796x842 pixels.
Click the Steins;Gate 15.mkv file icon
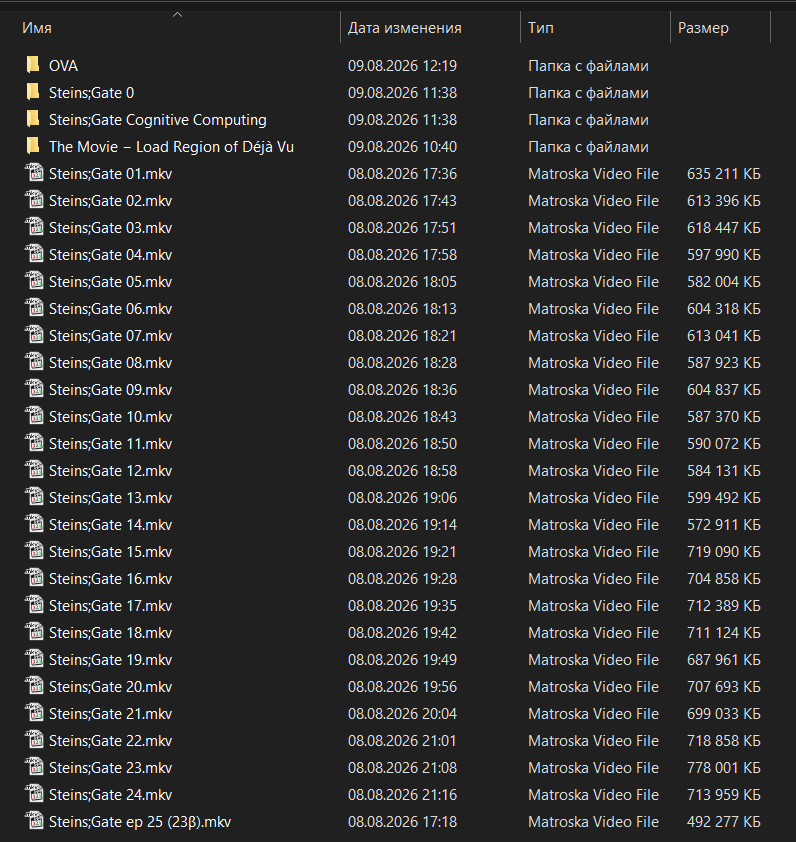coord(34,550)
